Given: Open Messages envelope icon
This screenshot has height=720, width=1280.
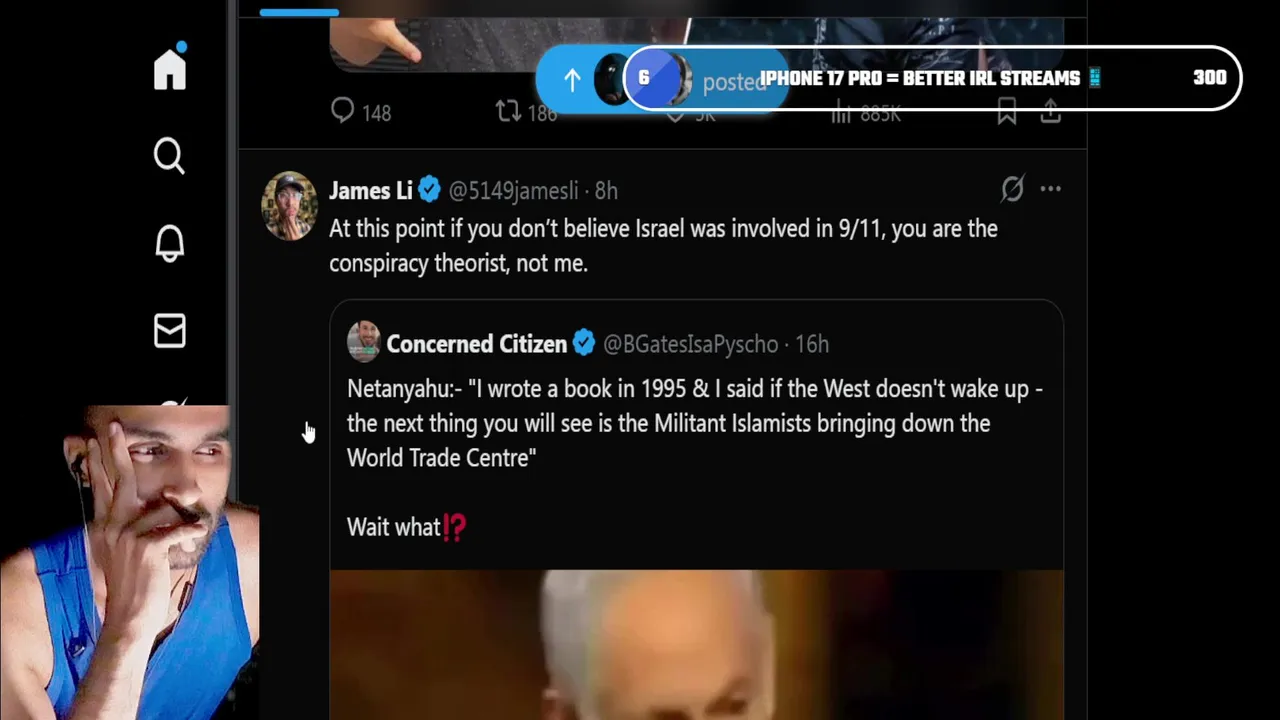Looking at the screenshot, I should [170, 331].
